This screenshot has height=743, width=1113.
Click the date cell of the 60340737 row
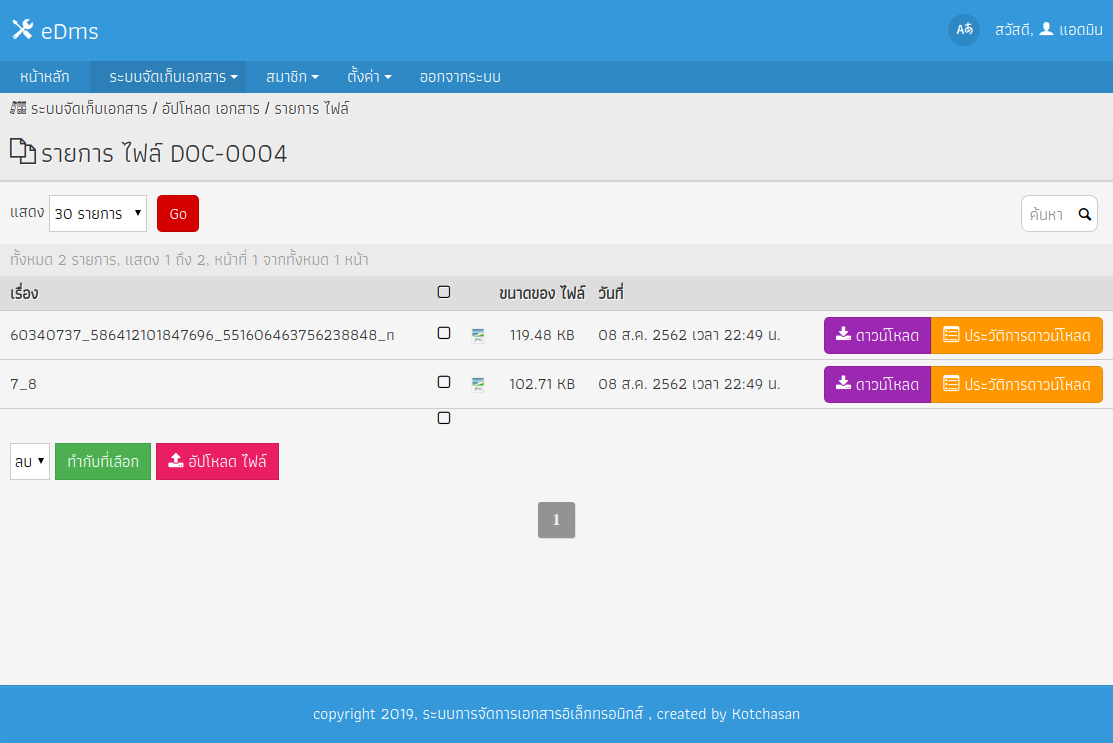click(x=689, y=335)
